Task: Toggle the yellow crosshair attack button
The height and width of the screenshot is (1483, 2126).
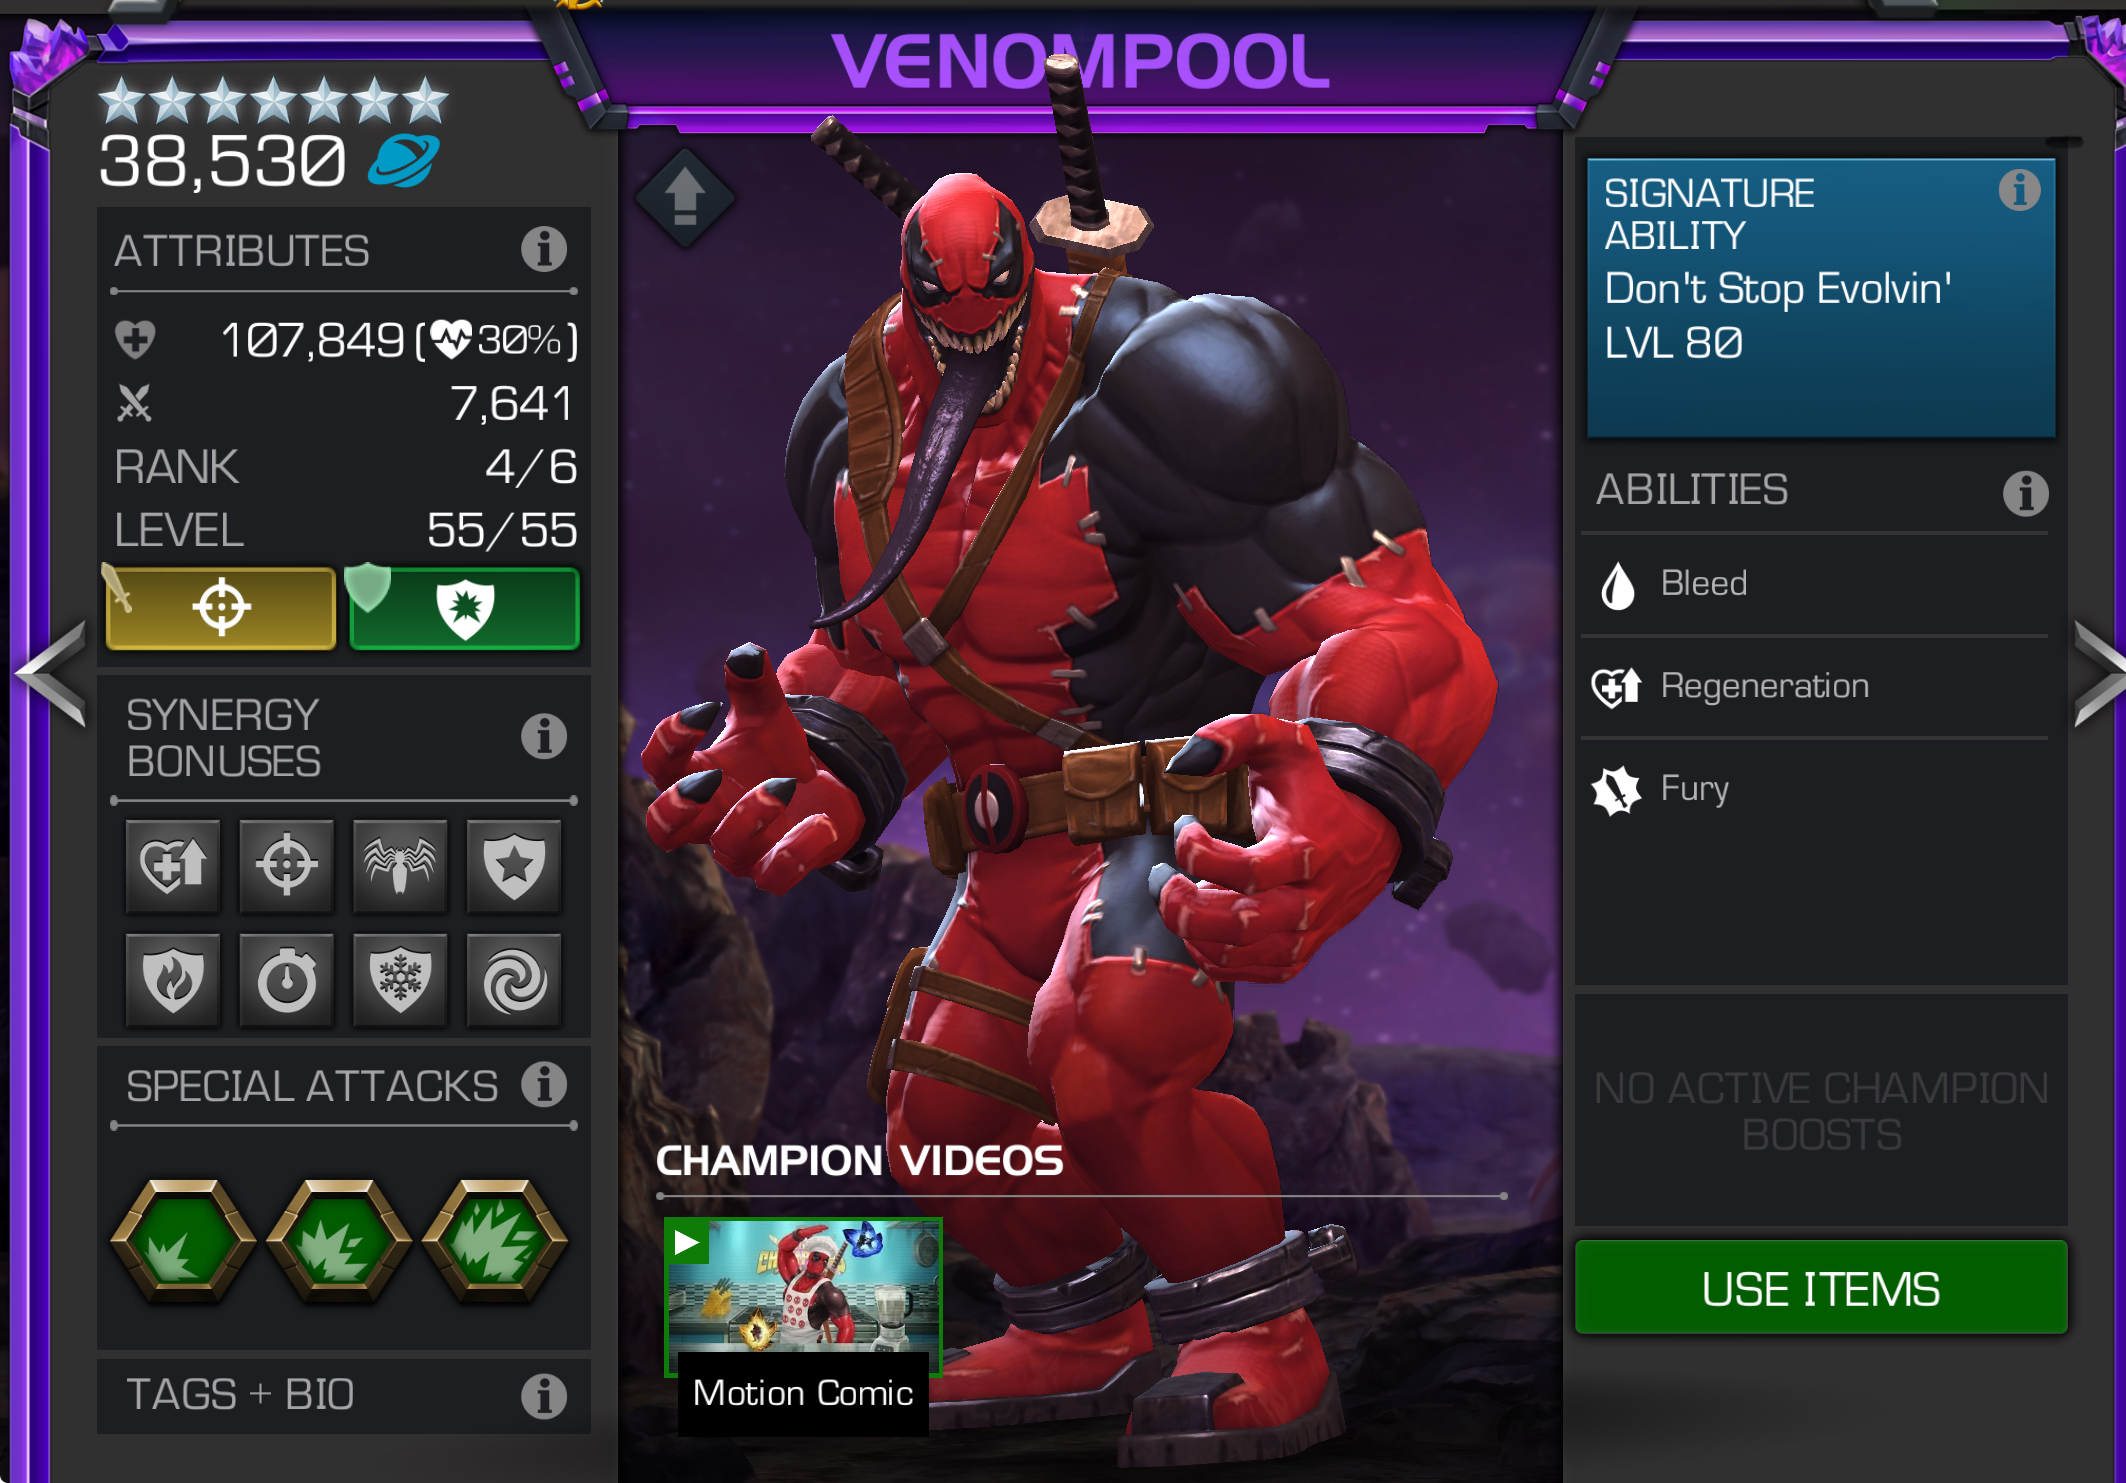Action: (221, 607)
